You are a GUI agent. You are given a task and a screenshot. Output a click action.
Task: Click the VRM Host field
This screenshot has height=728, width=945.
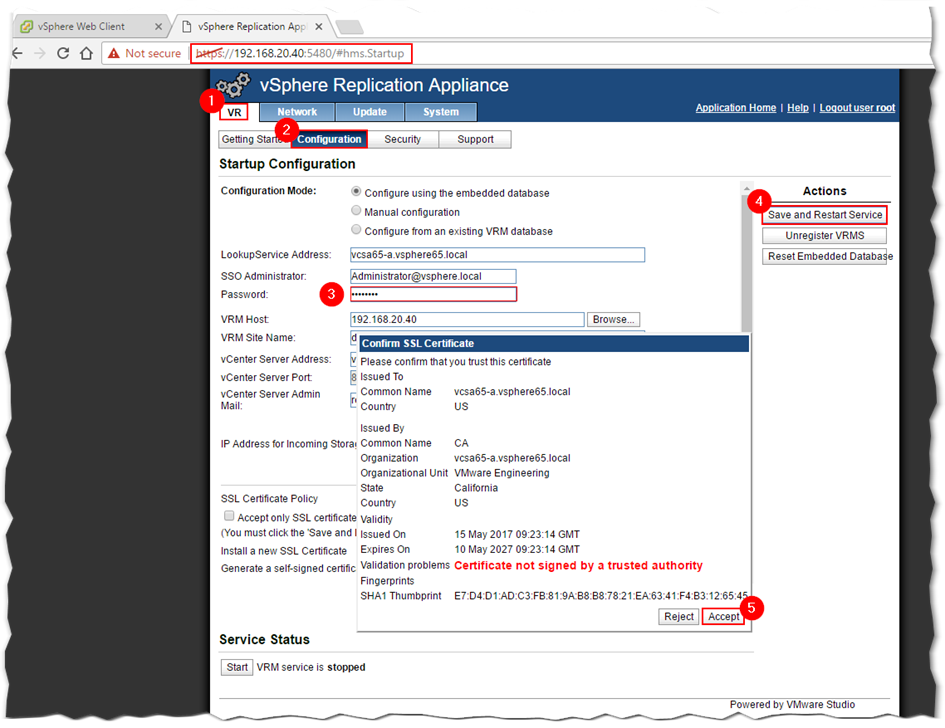(467, 319)
